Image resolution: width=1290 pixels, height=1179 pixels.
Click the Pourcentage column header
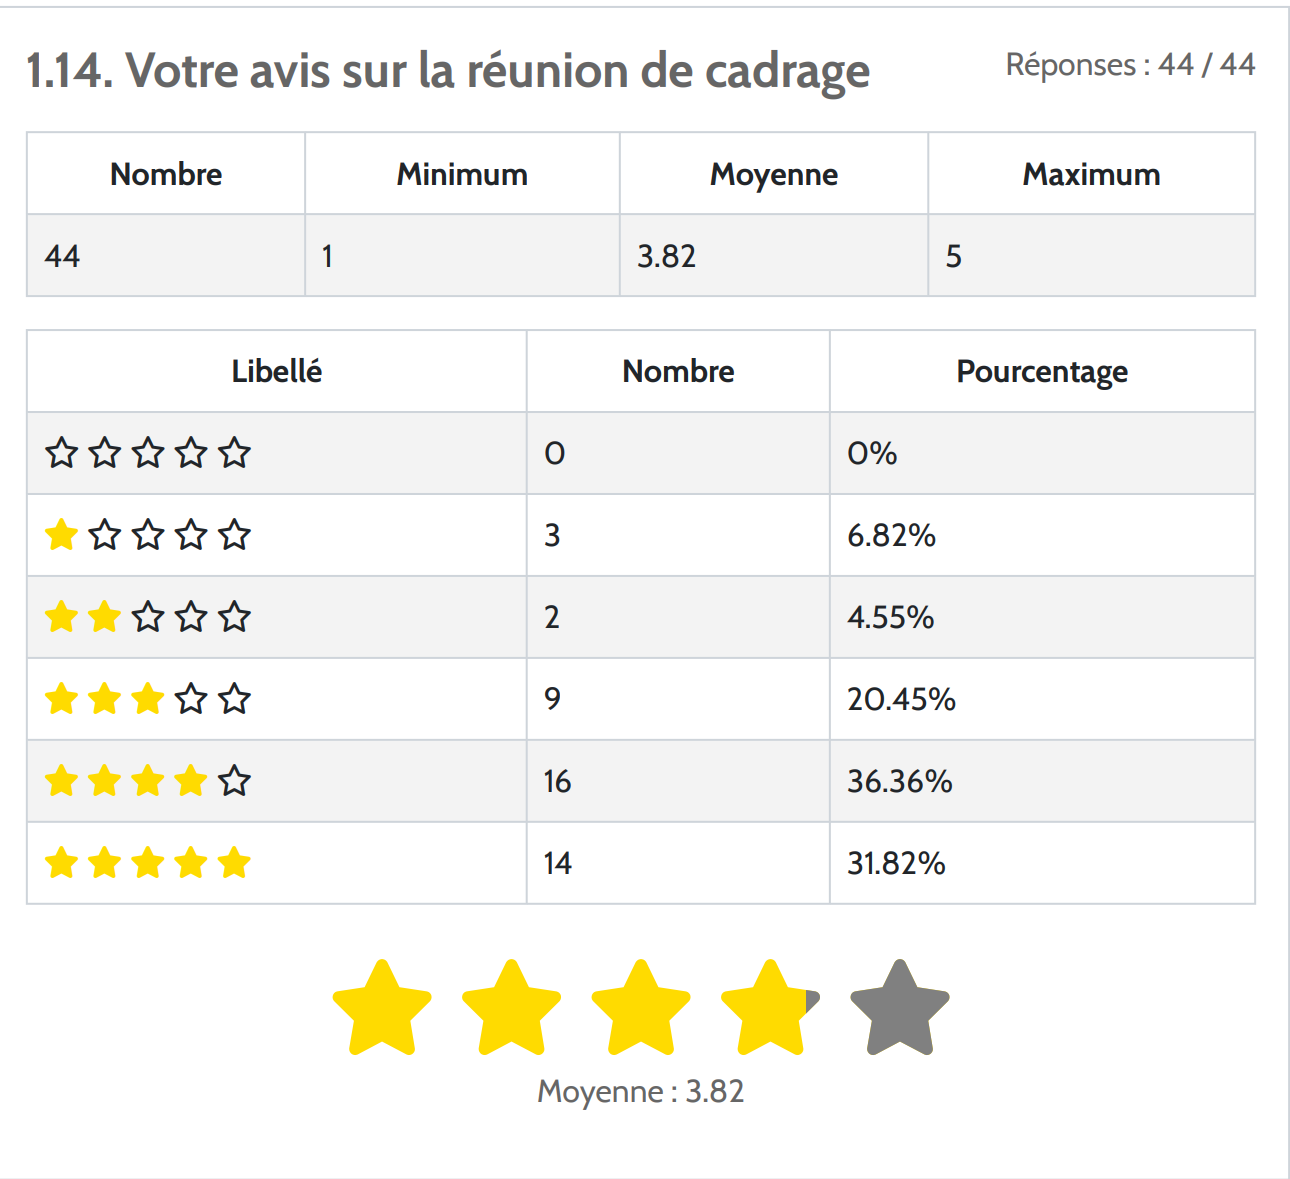1042,372
